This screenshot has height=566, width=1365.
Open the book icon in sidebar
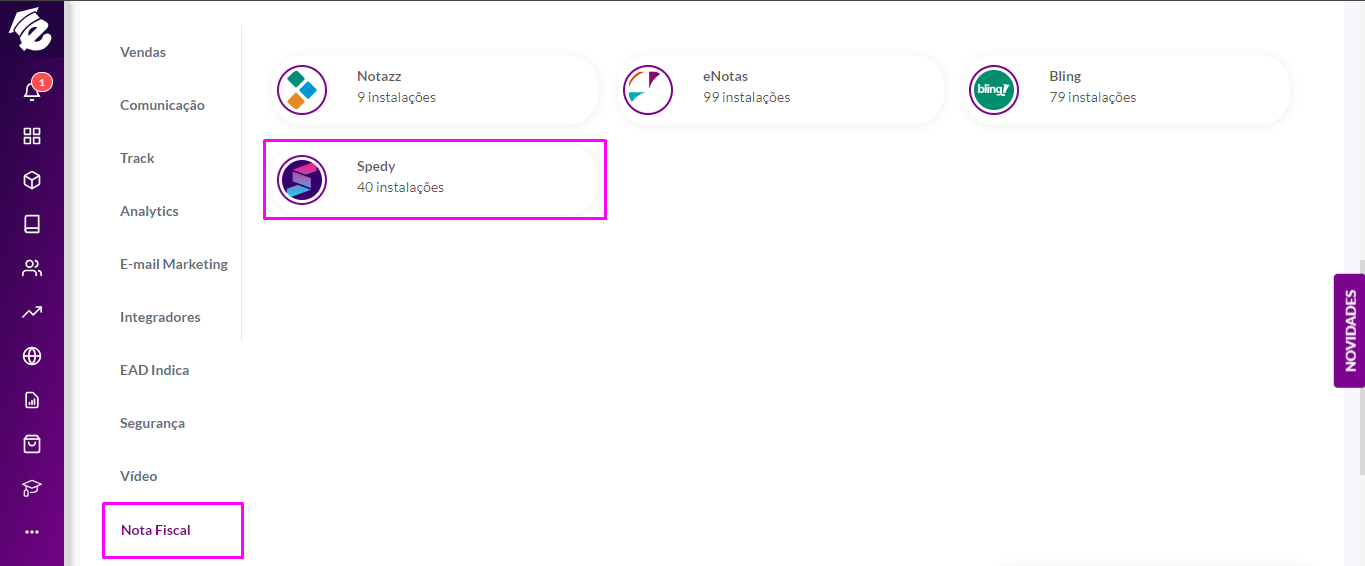pos(32,224)
